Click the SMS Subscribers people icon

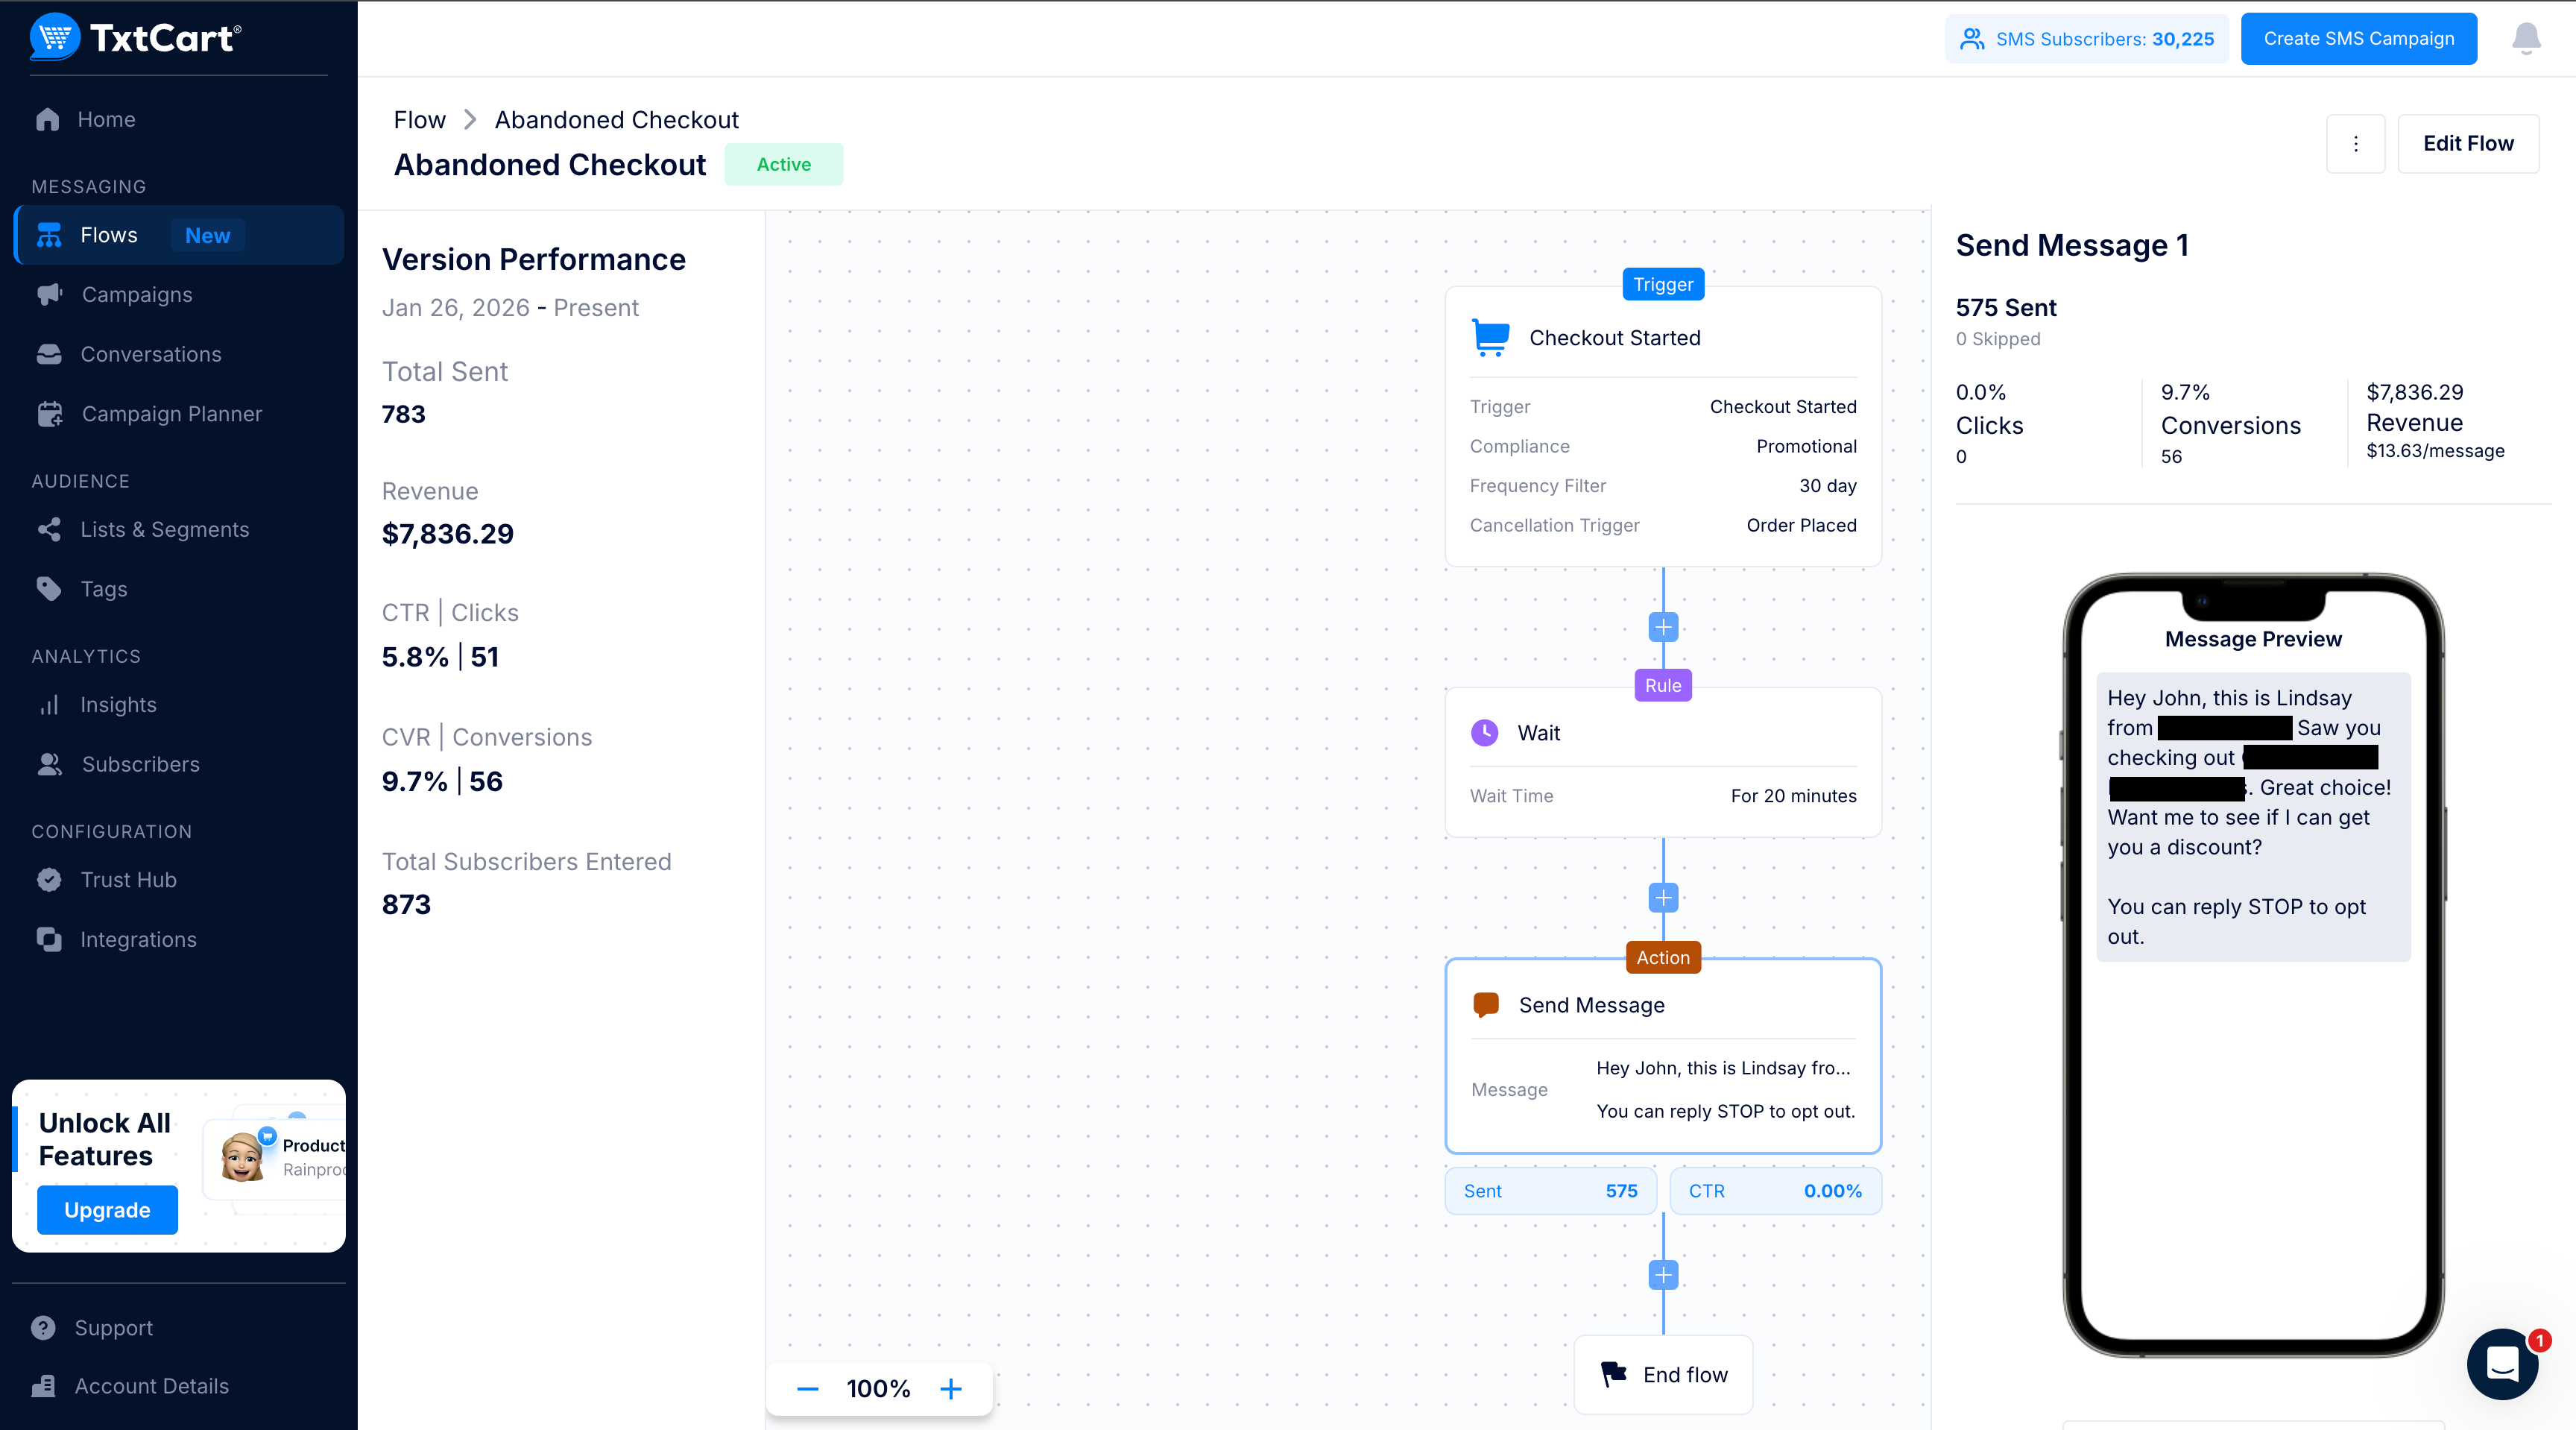(1972, 39)
